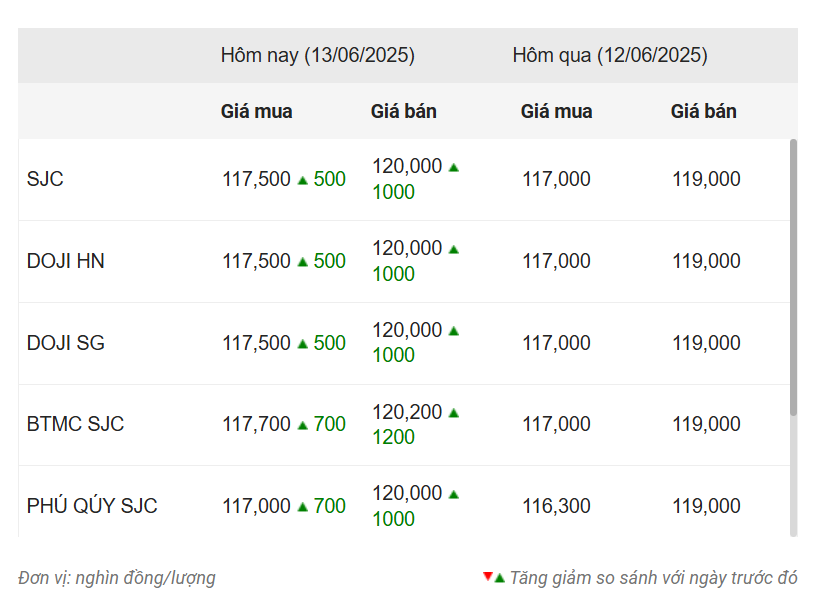This screenshot has width=814, height=616.
Task: Select the DOJI HN row label
Action: coord(65,261)
